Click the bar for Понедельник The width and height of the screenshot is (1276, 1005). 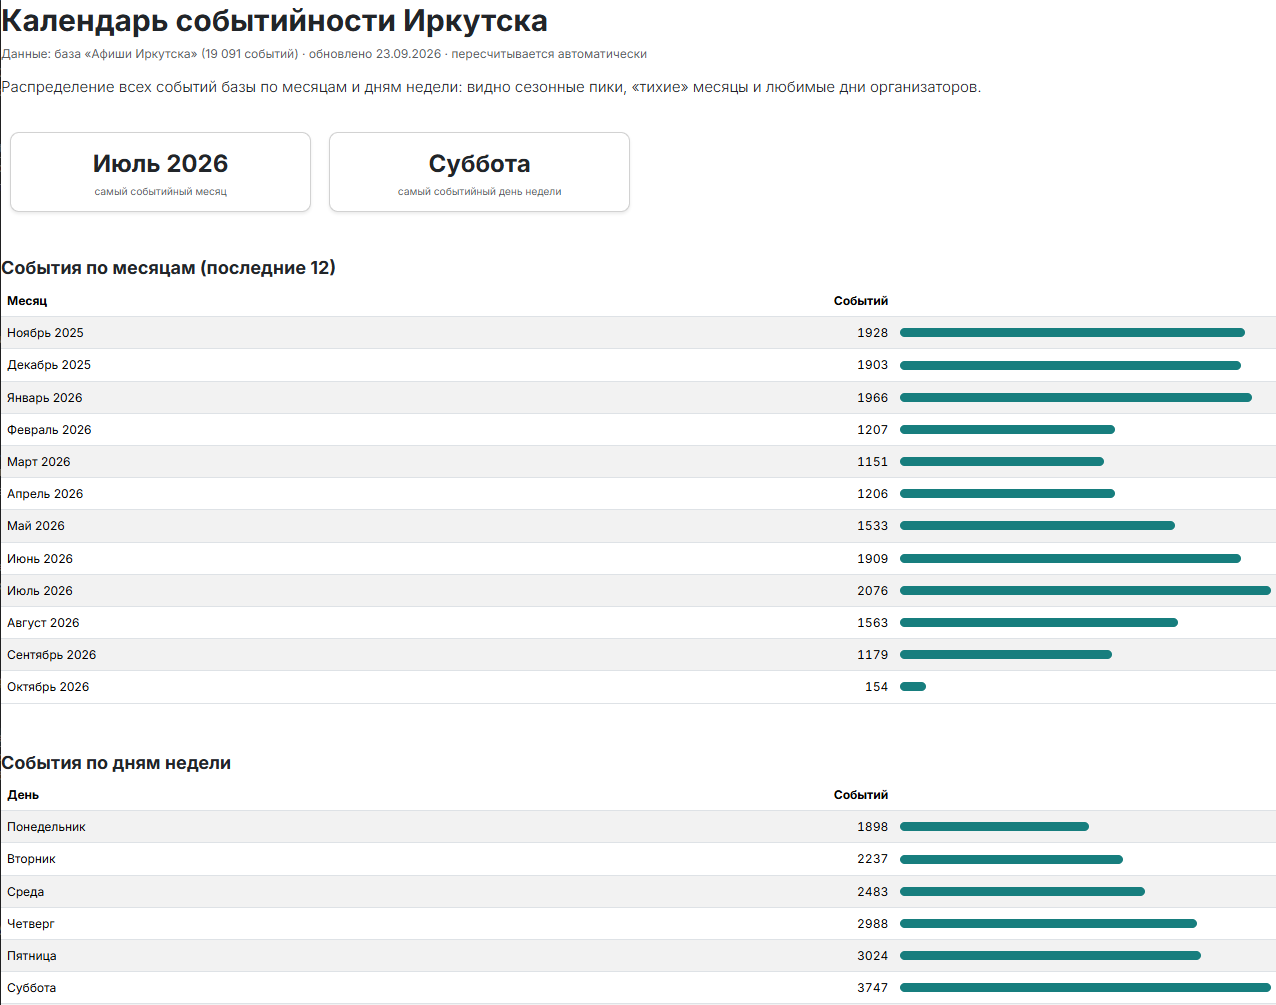(x=994, y=827)
